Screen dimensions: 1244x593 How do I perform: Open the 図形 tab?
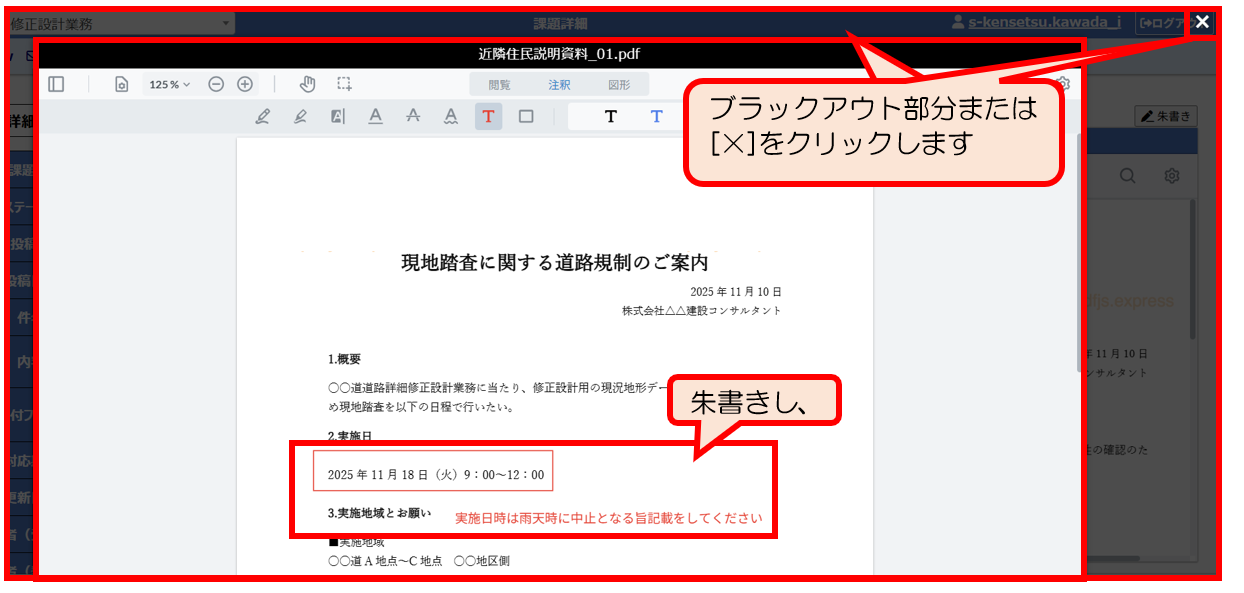click(x=619, y=85)
